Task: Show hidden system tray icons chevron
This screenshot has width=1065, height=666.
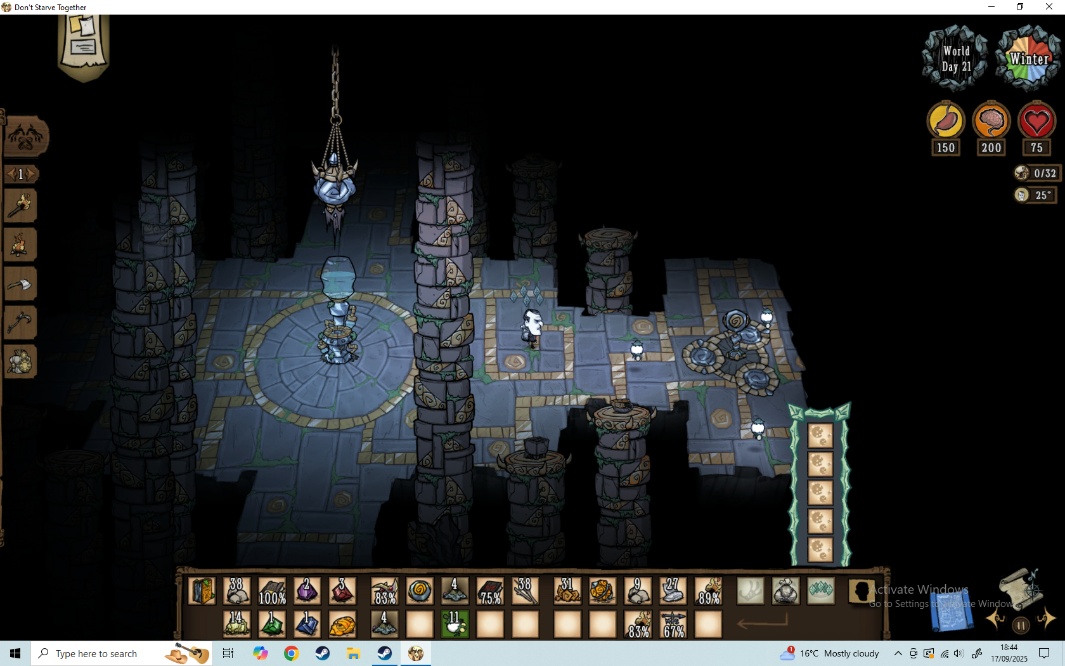Action: pos(897,653)
